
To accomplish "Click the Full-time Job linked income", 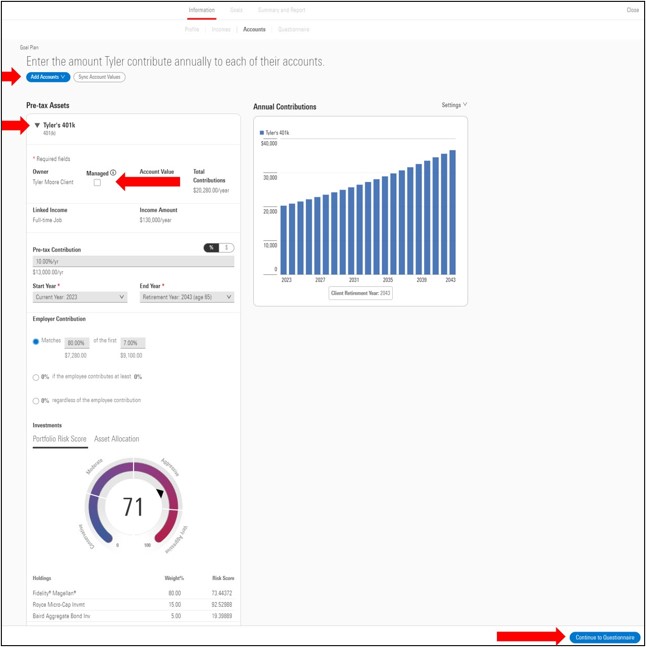I will click(x=47, y=220).
